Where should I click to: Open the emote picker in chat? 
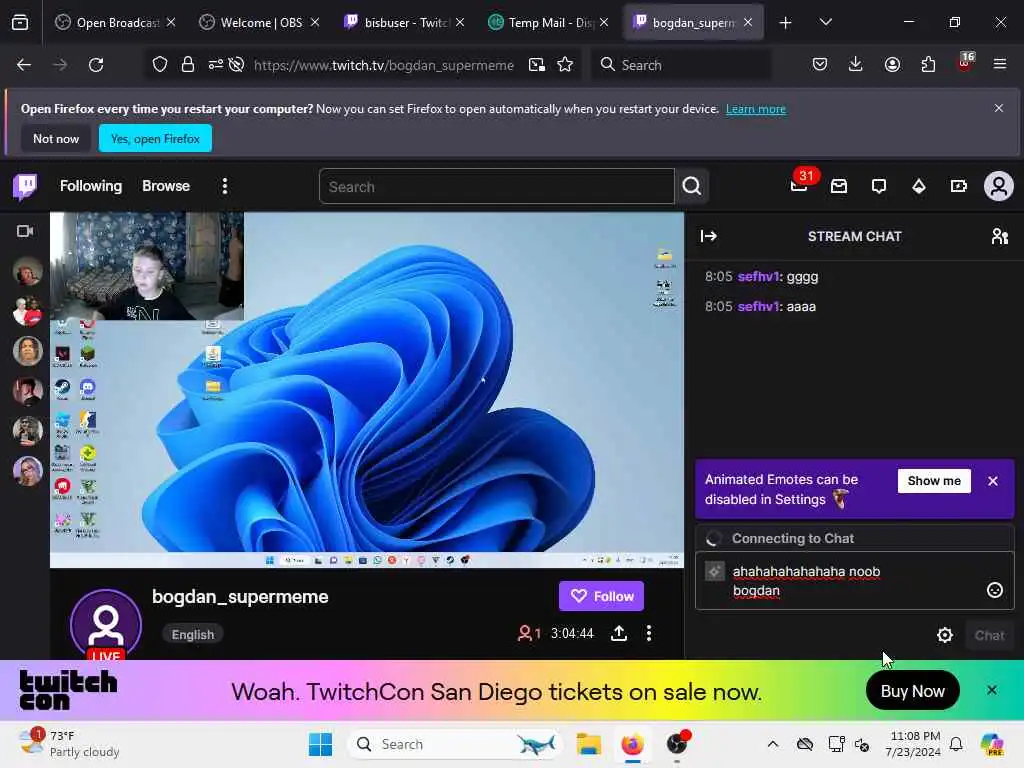tap(994, 590)
